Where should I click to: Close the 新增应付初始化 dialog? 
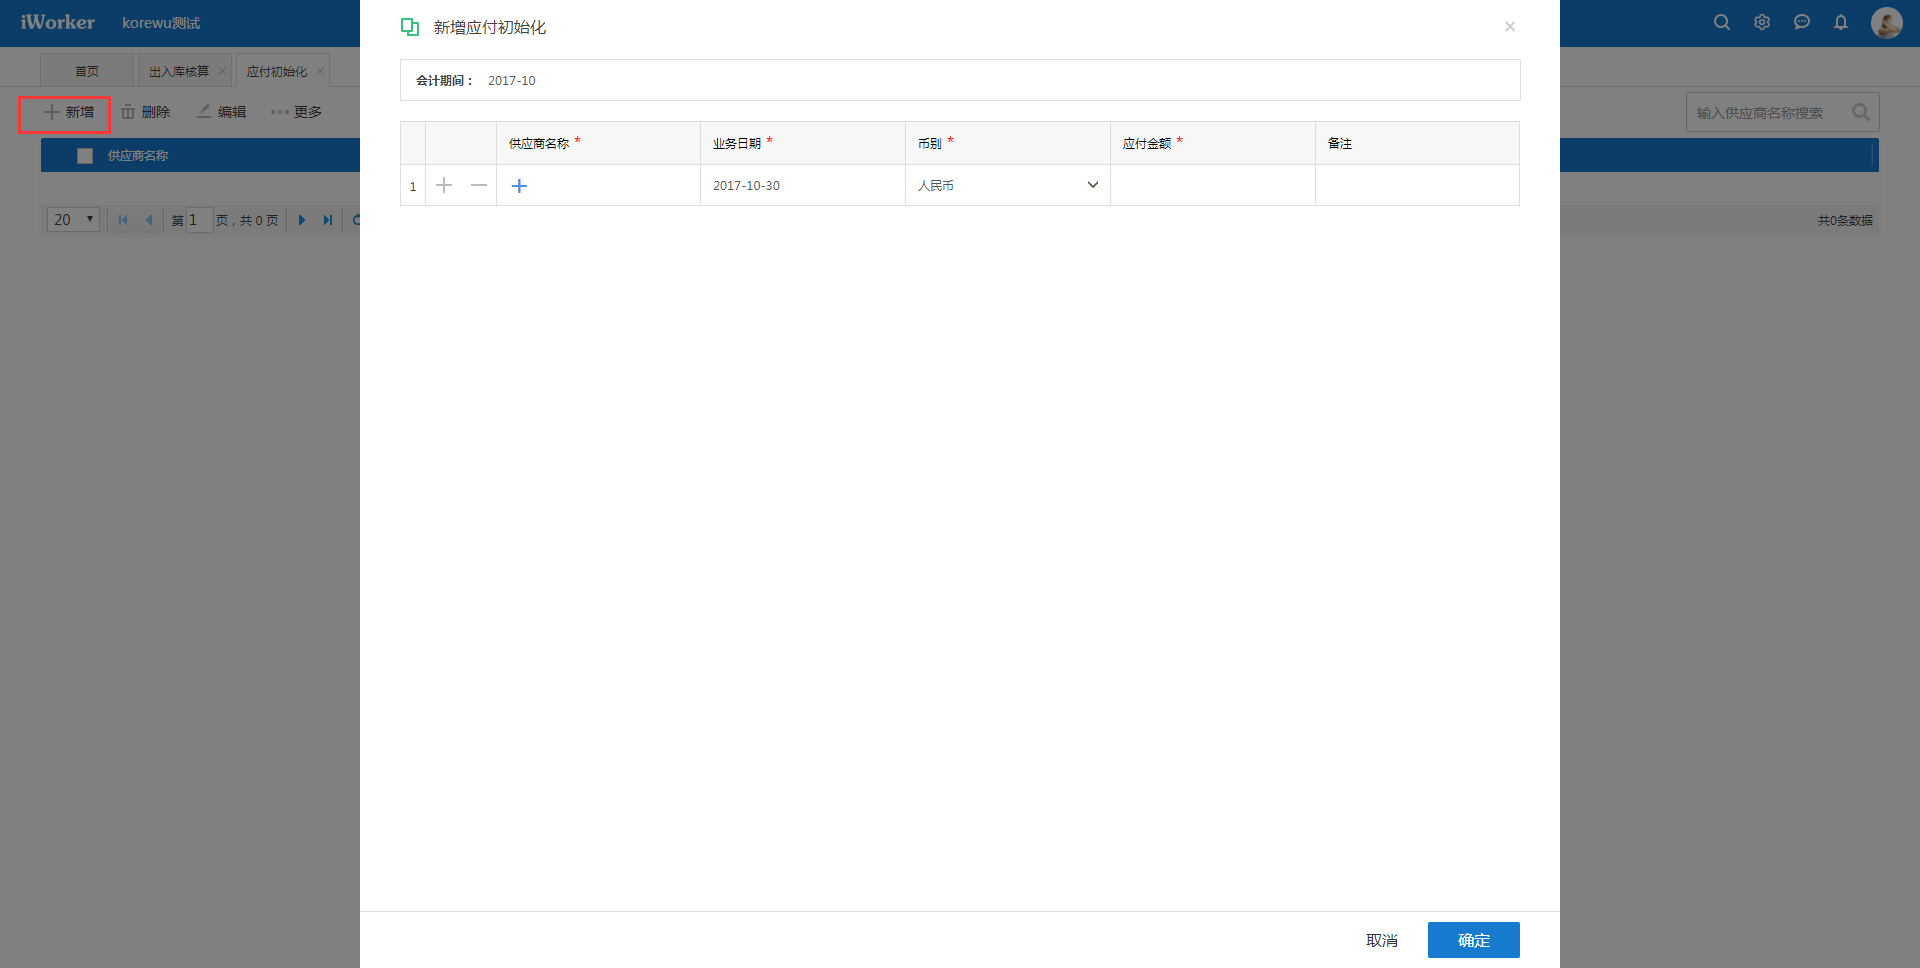1509,27
